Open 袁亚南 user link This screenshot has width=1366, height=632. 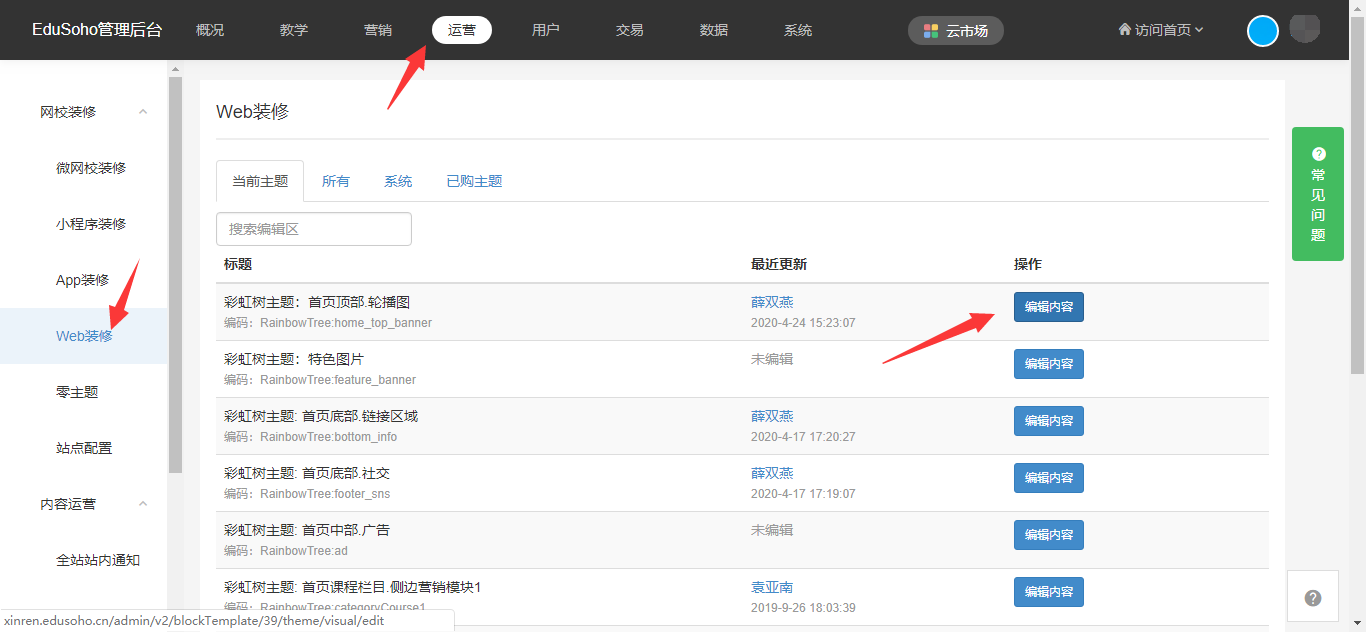click(772, 587)
